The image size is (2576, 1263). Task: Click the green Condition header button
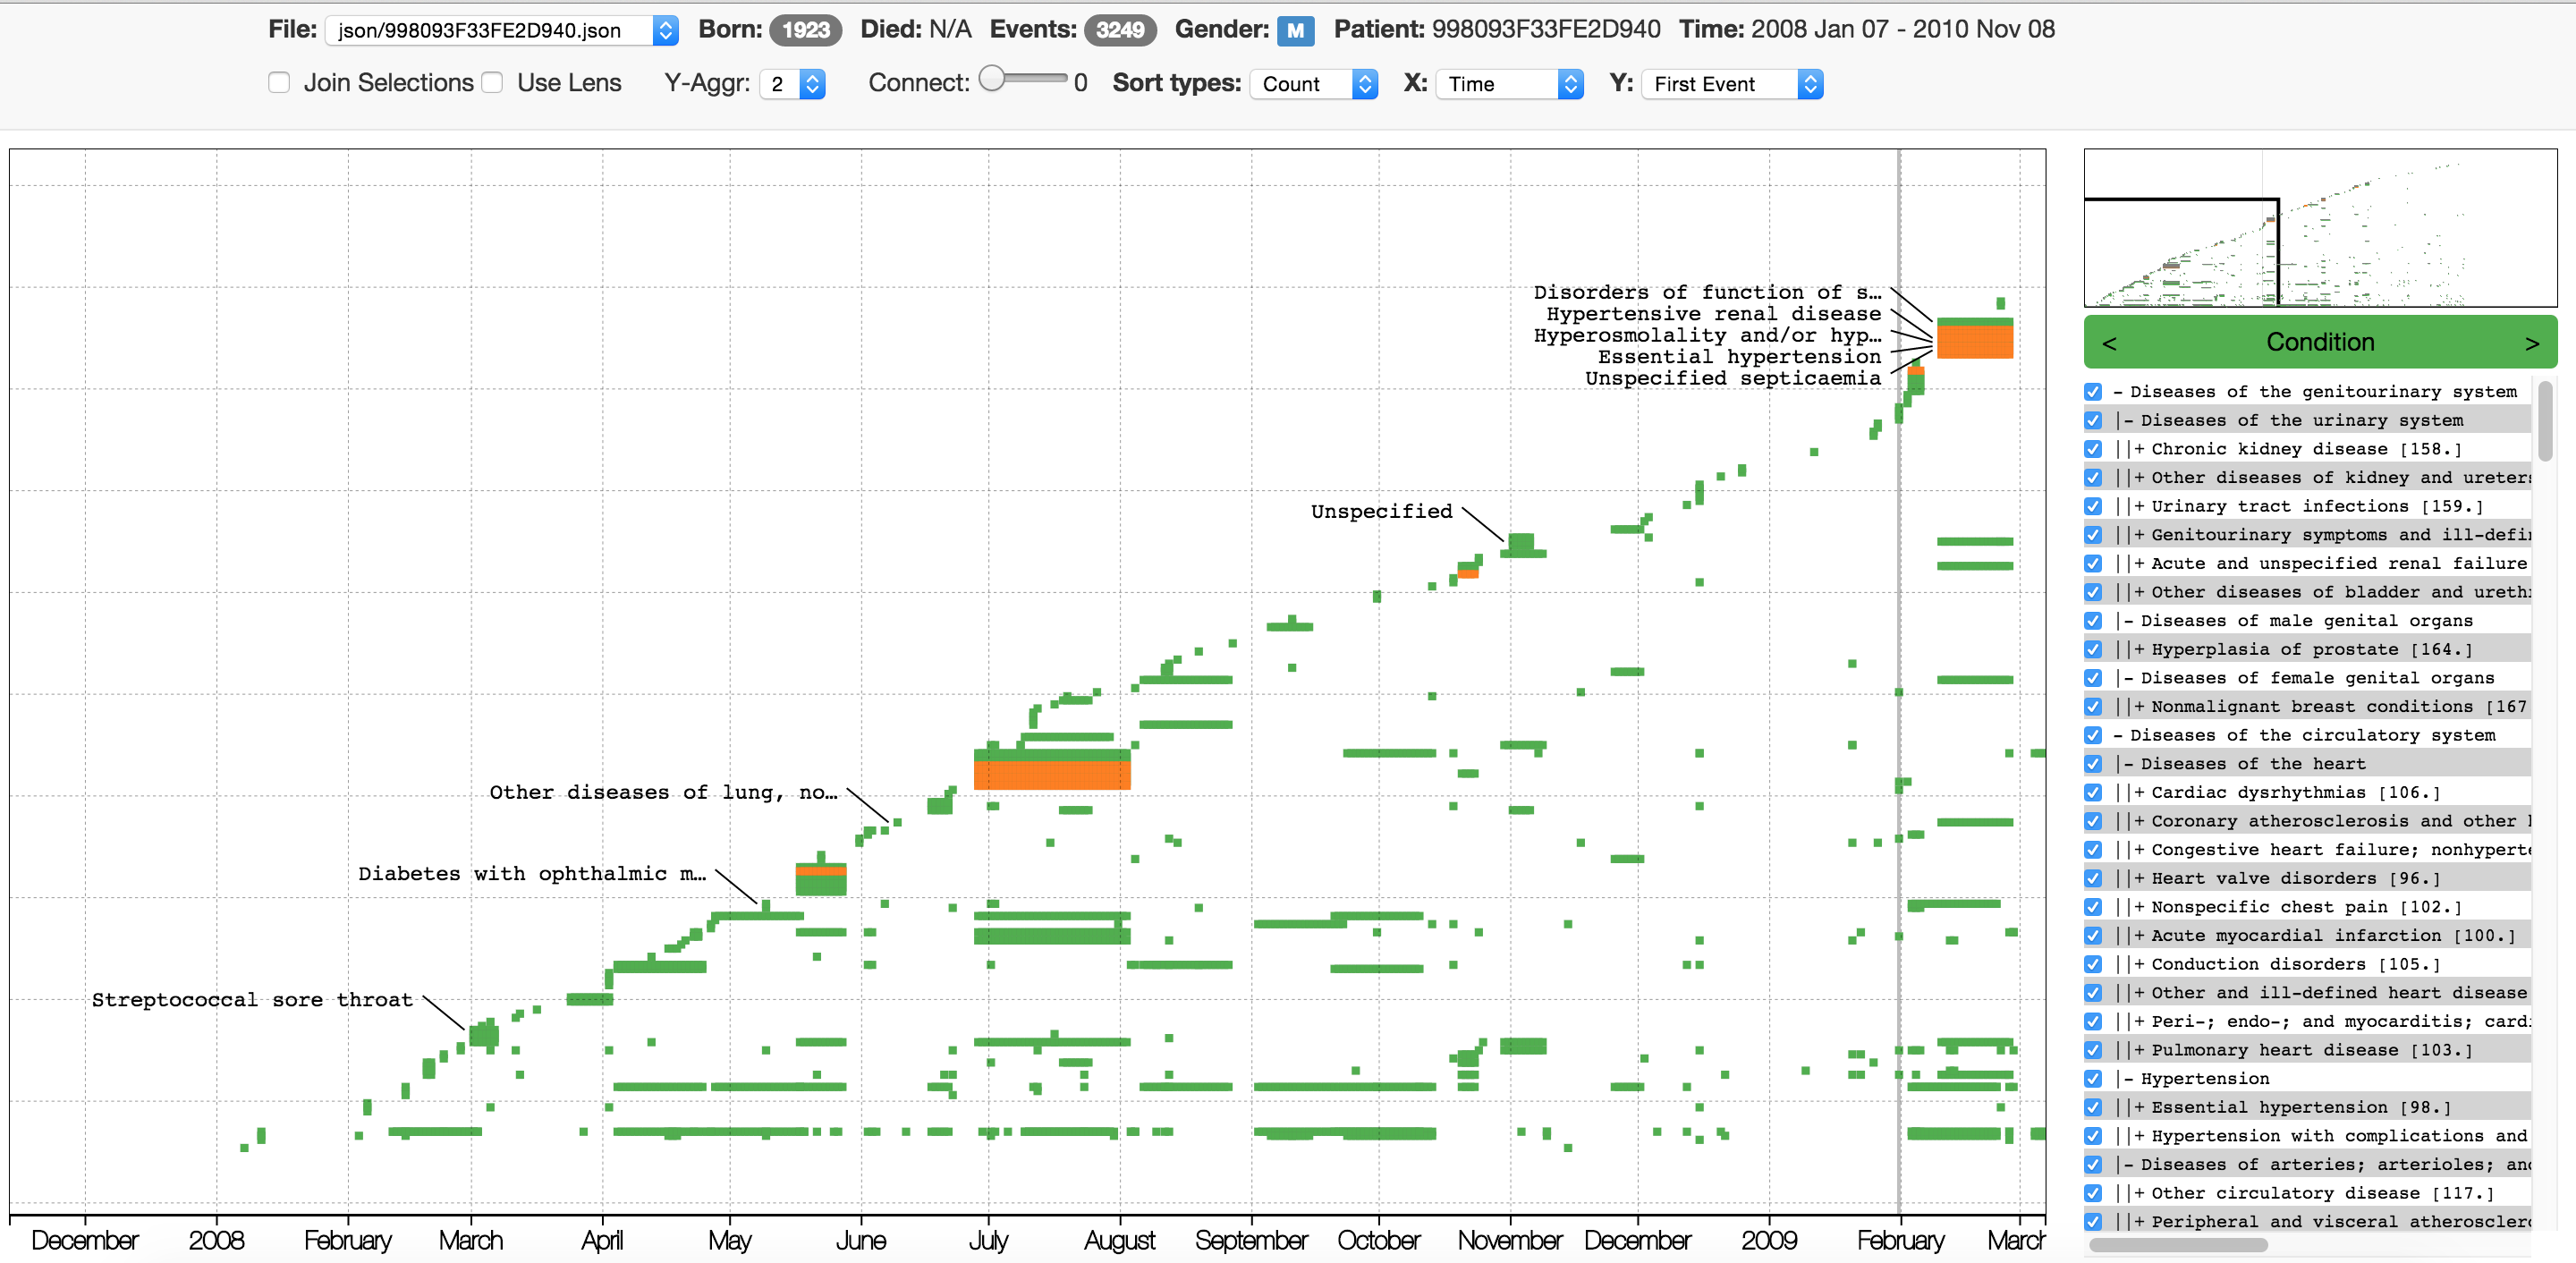(x=2319, y=343)
